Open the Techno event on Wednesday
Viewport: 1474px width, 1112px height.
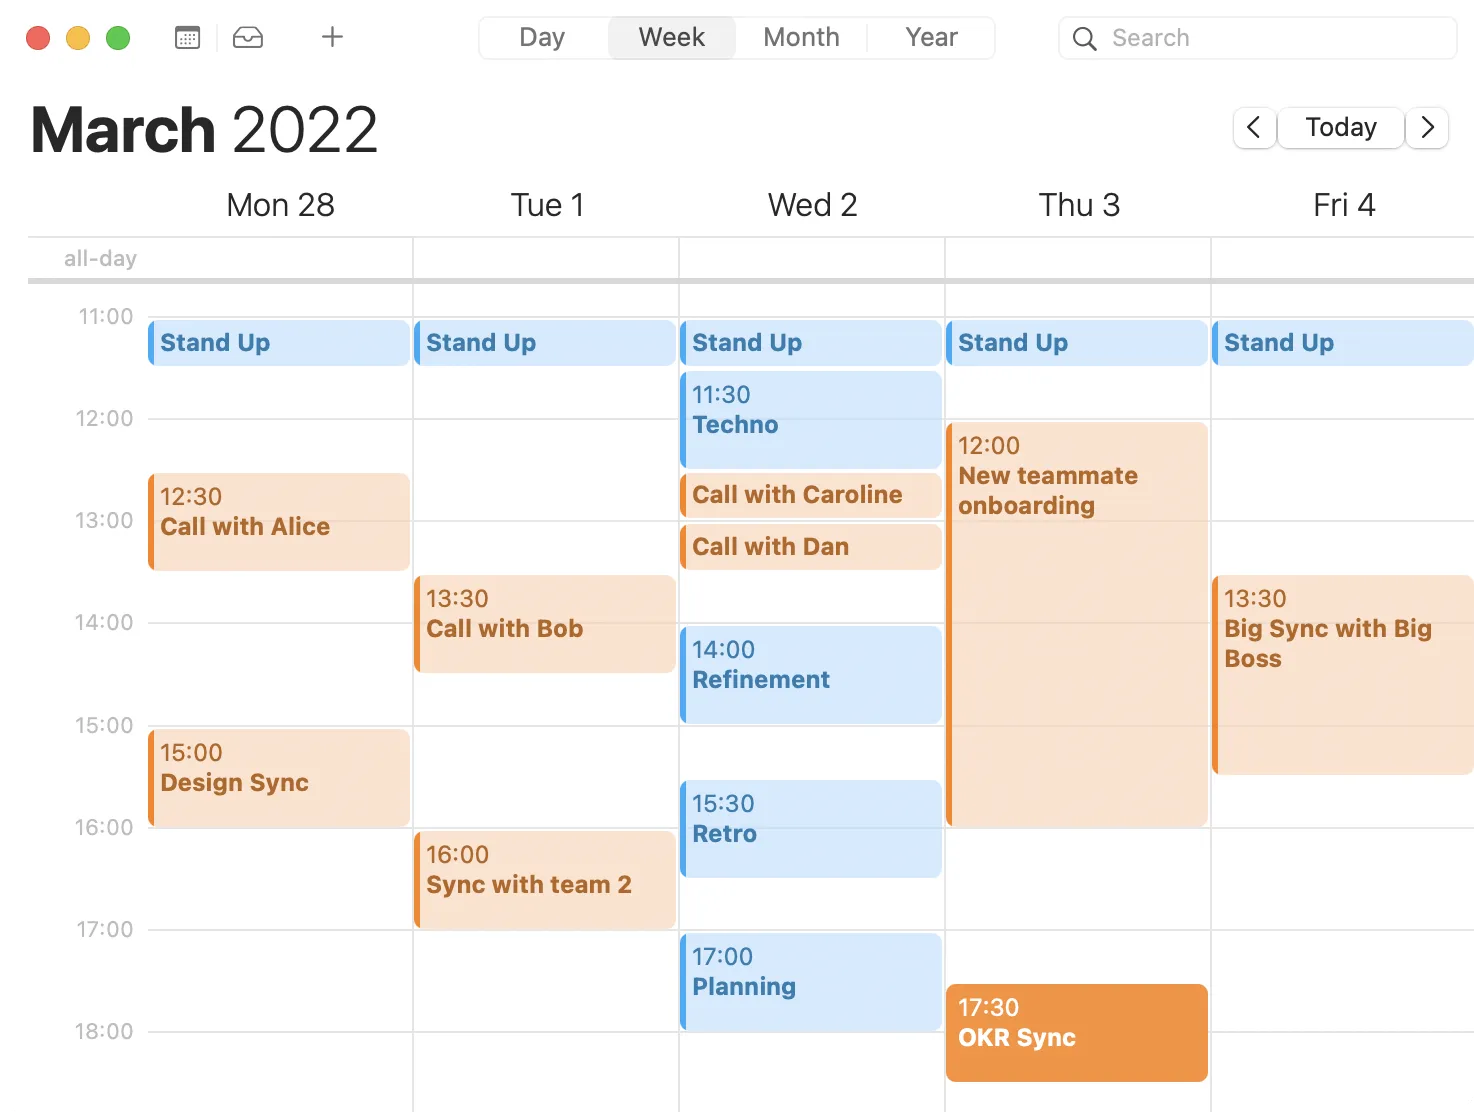pyautogui.click(x=810, y=418)
